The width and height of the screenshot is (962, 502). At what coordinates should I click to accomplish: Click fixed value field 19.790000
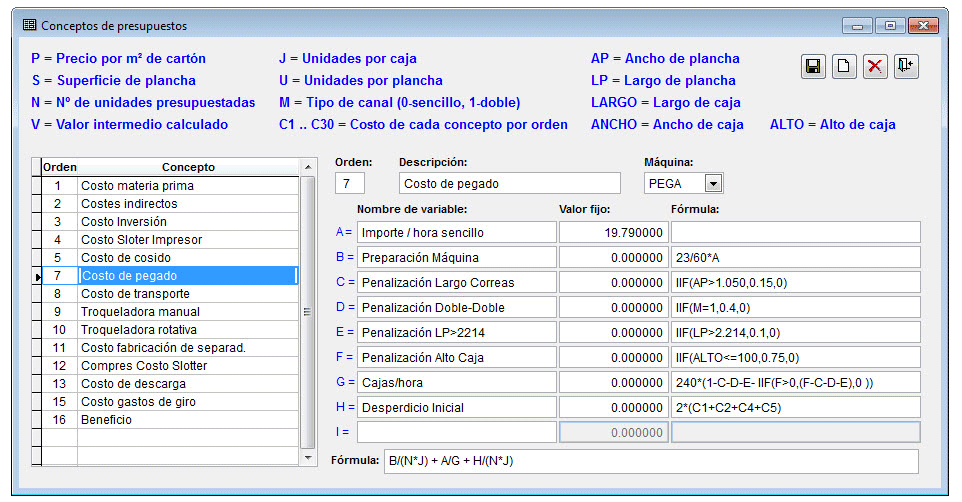[613, 233]
